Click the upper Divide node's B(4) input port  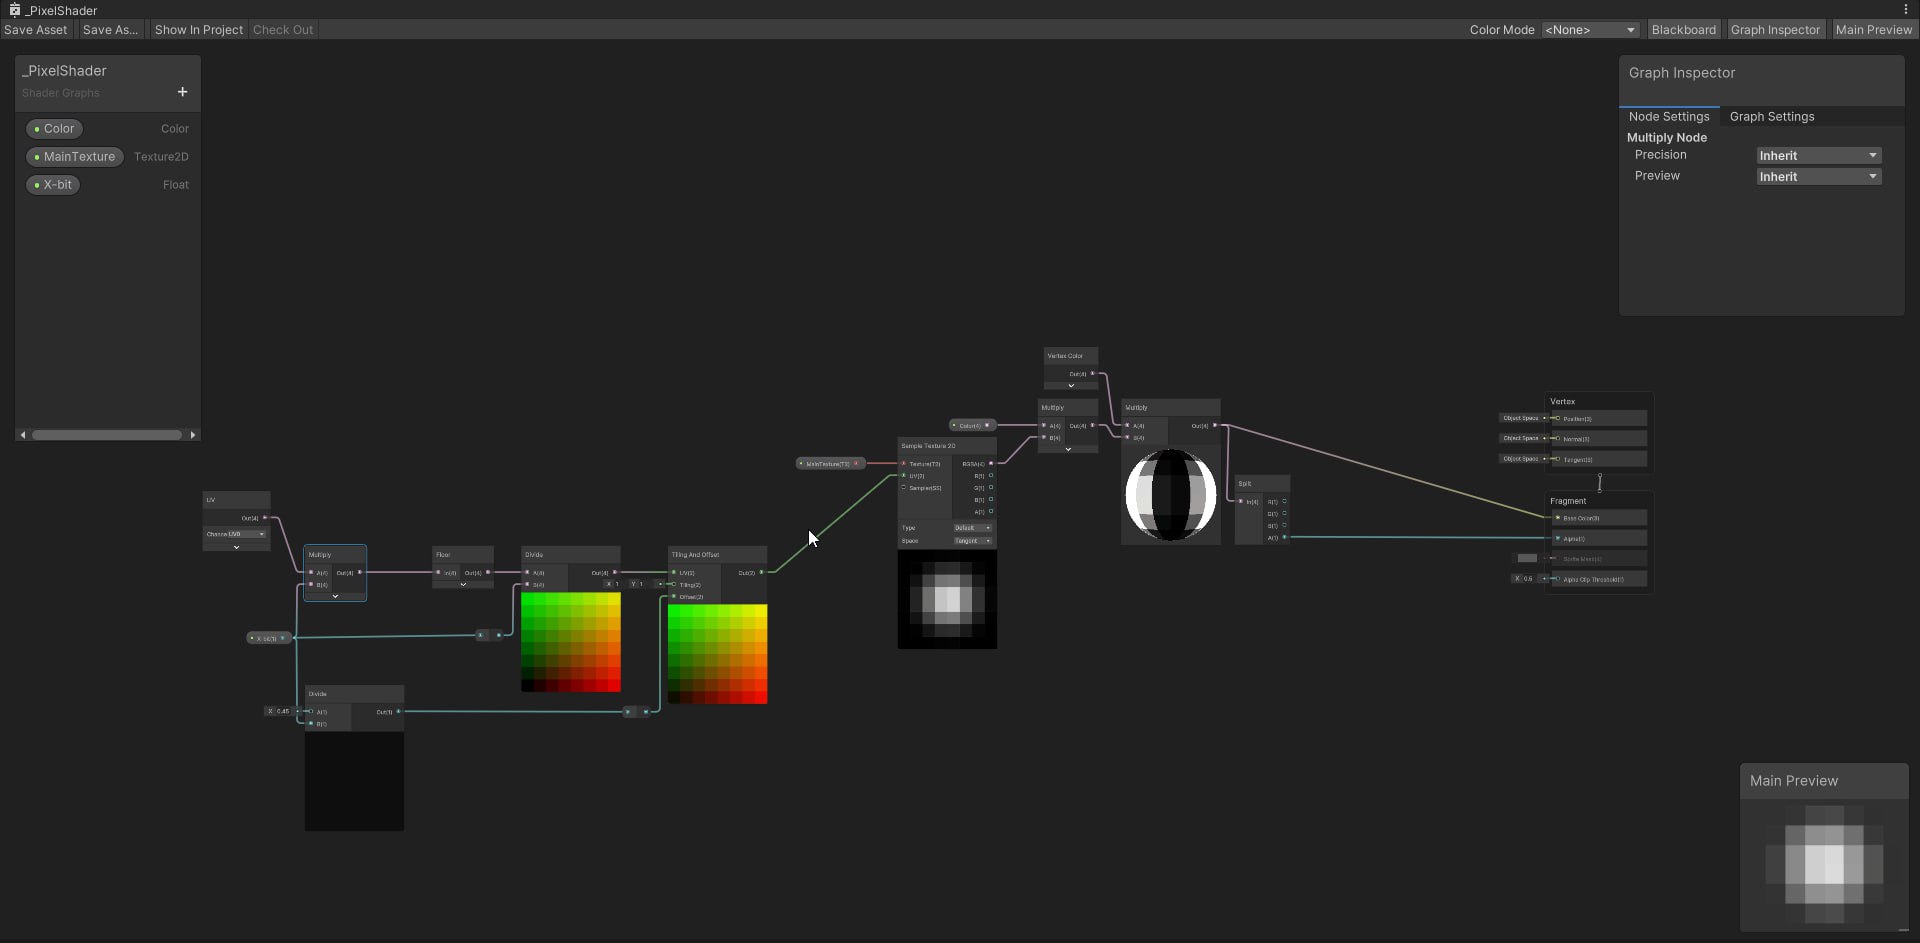coord(527,585)
